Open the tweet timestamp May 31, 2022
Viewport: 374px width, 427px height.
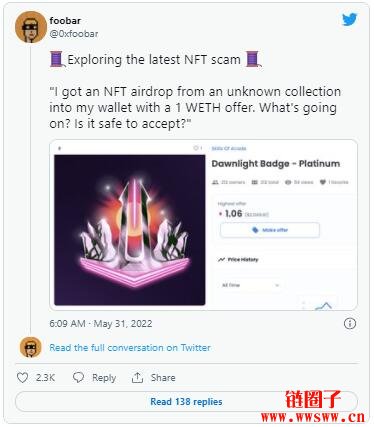(x=101, y=324)
